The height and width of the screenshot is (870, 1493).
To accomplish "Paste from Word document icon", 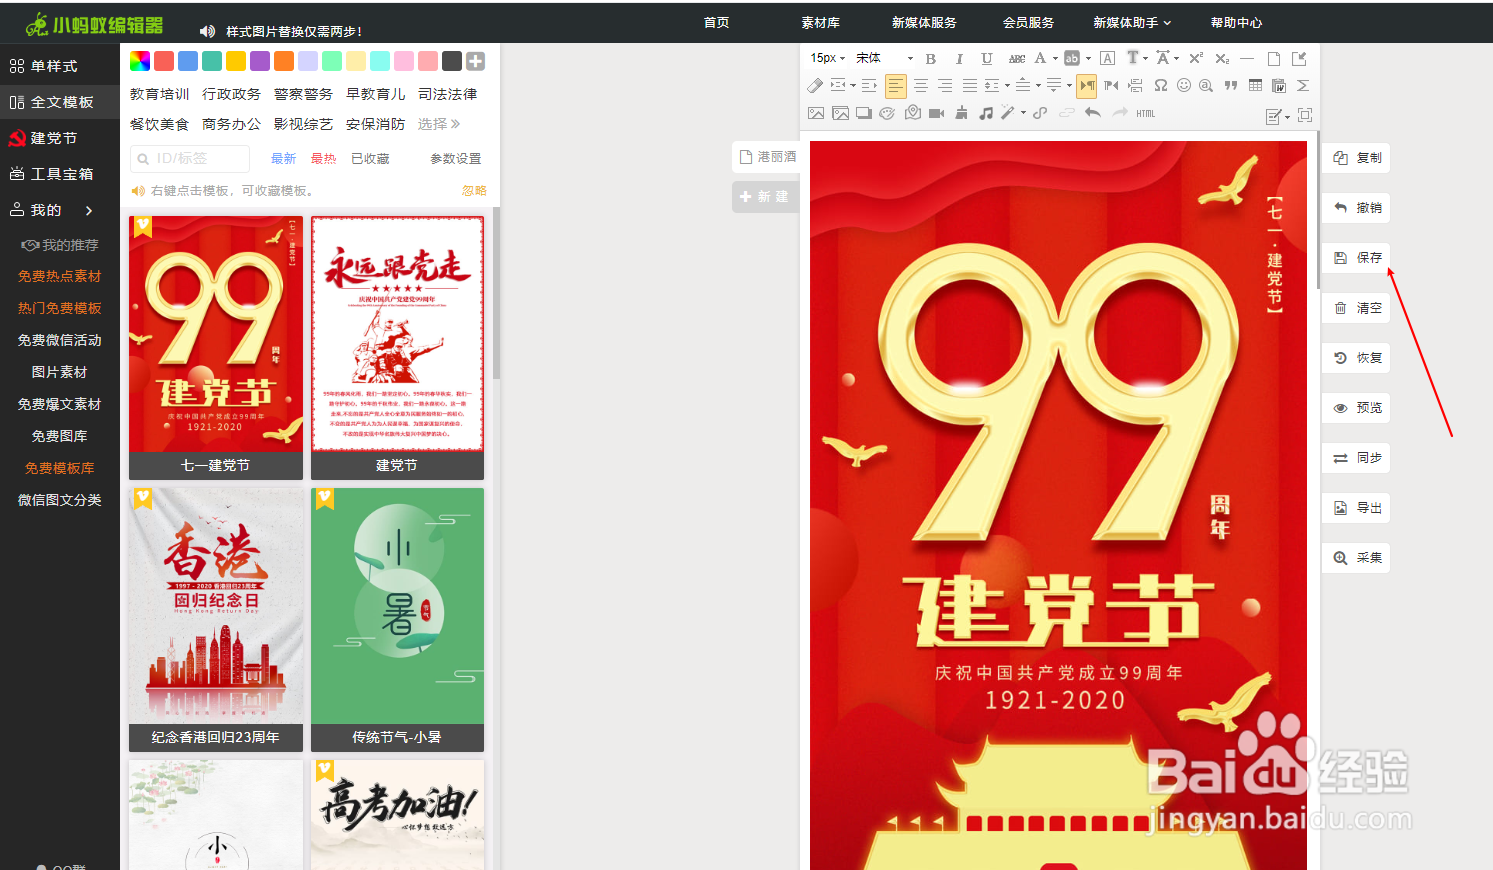I will point(1279,86).
